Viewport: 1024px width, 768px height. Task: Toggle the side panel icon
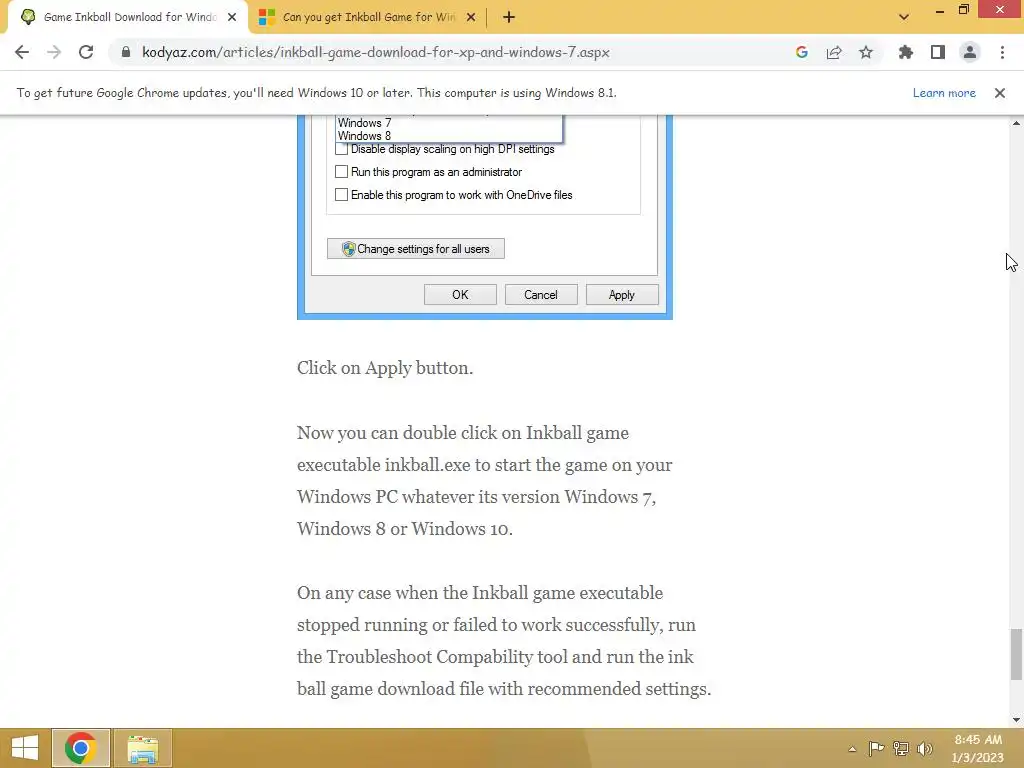click(938, 52)
